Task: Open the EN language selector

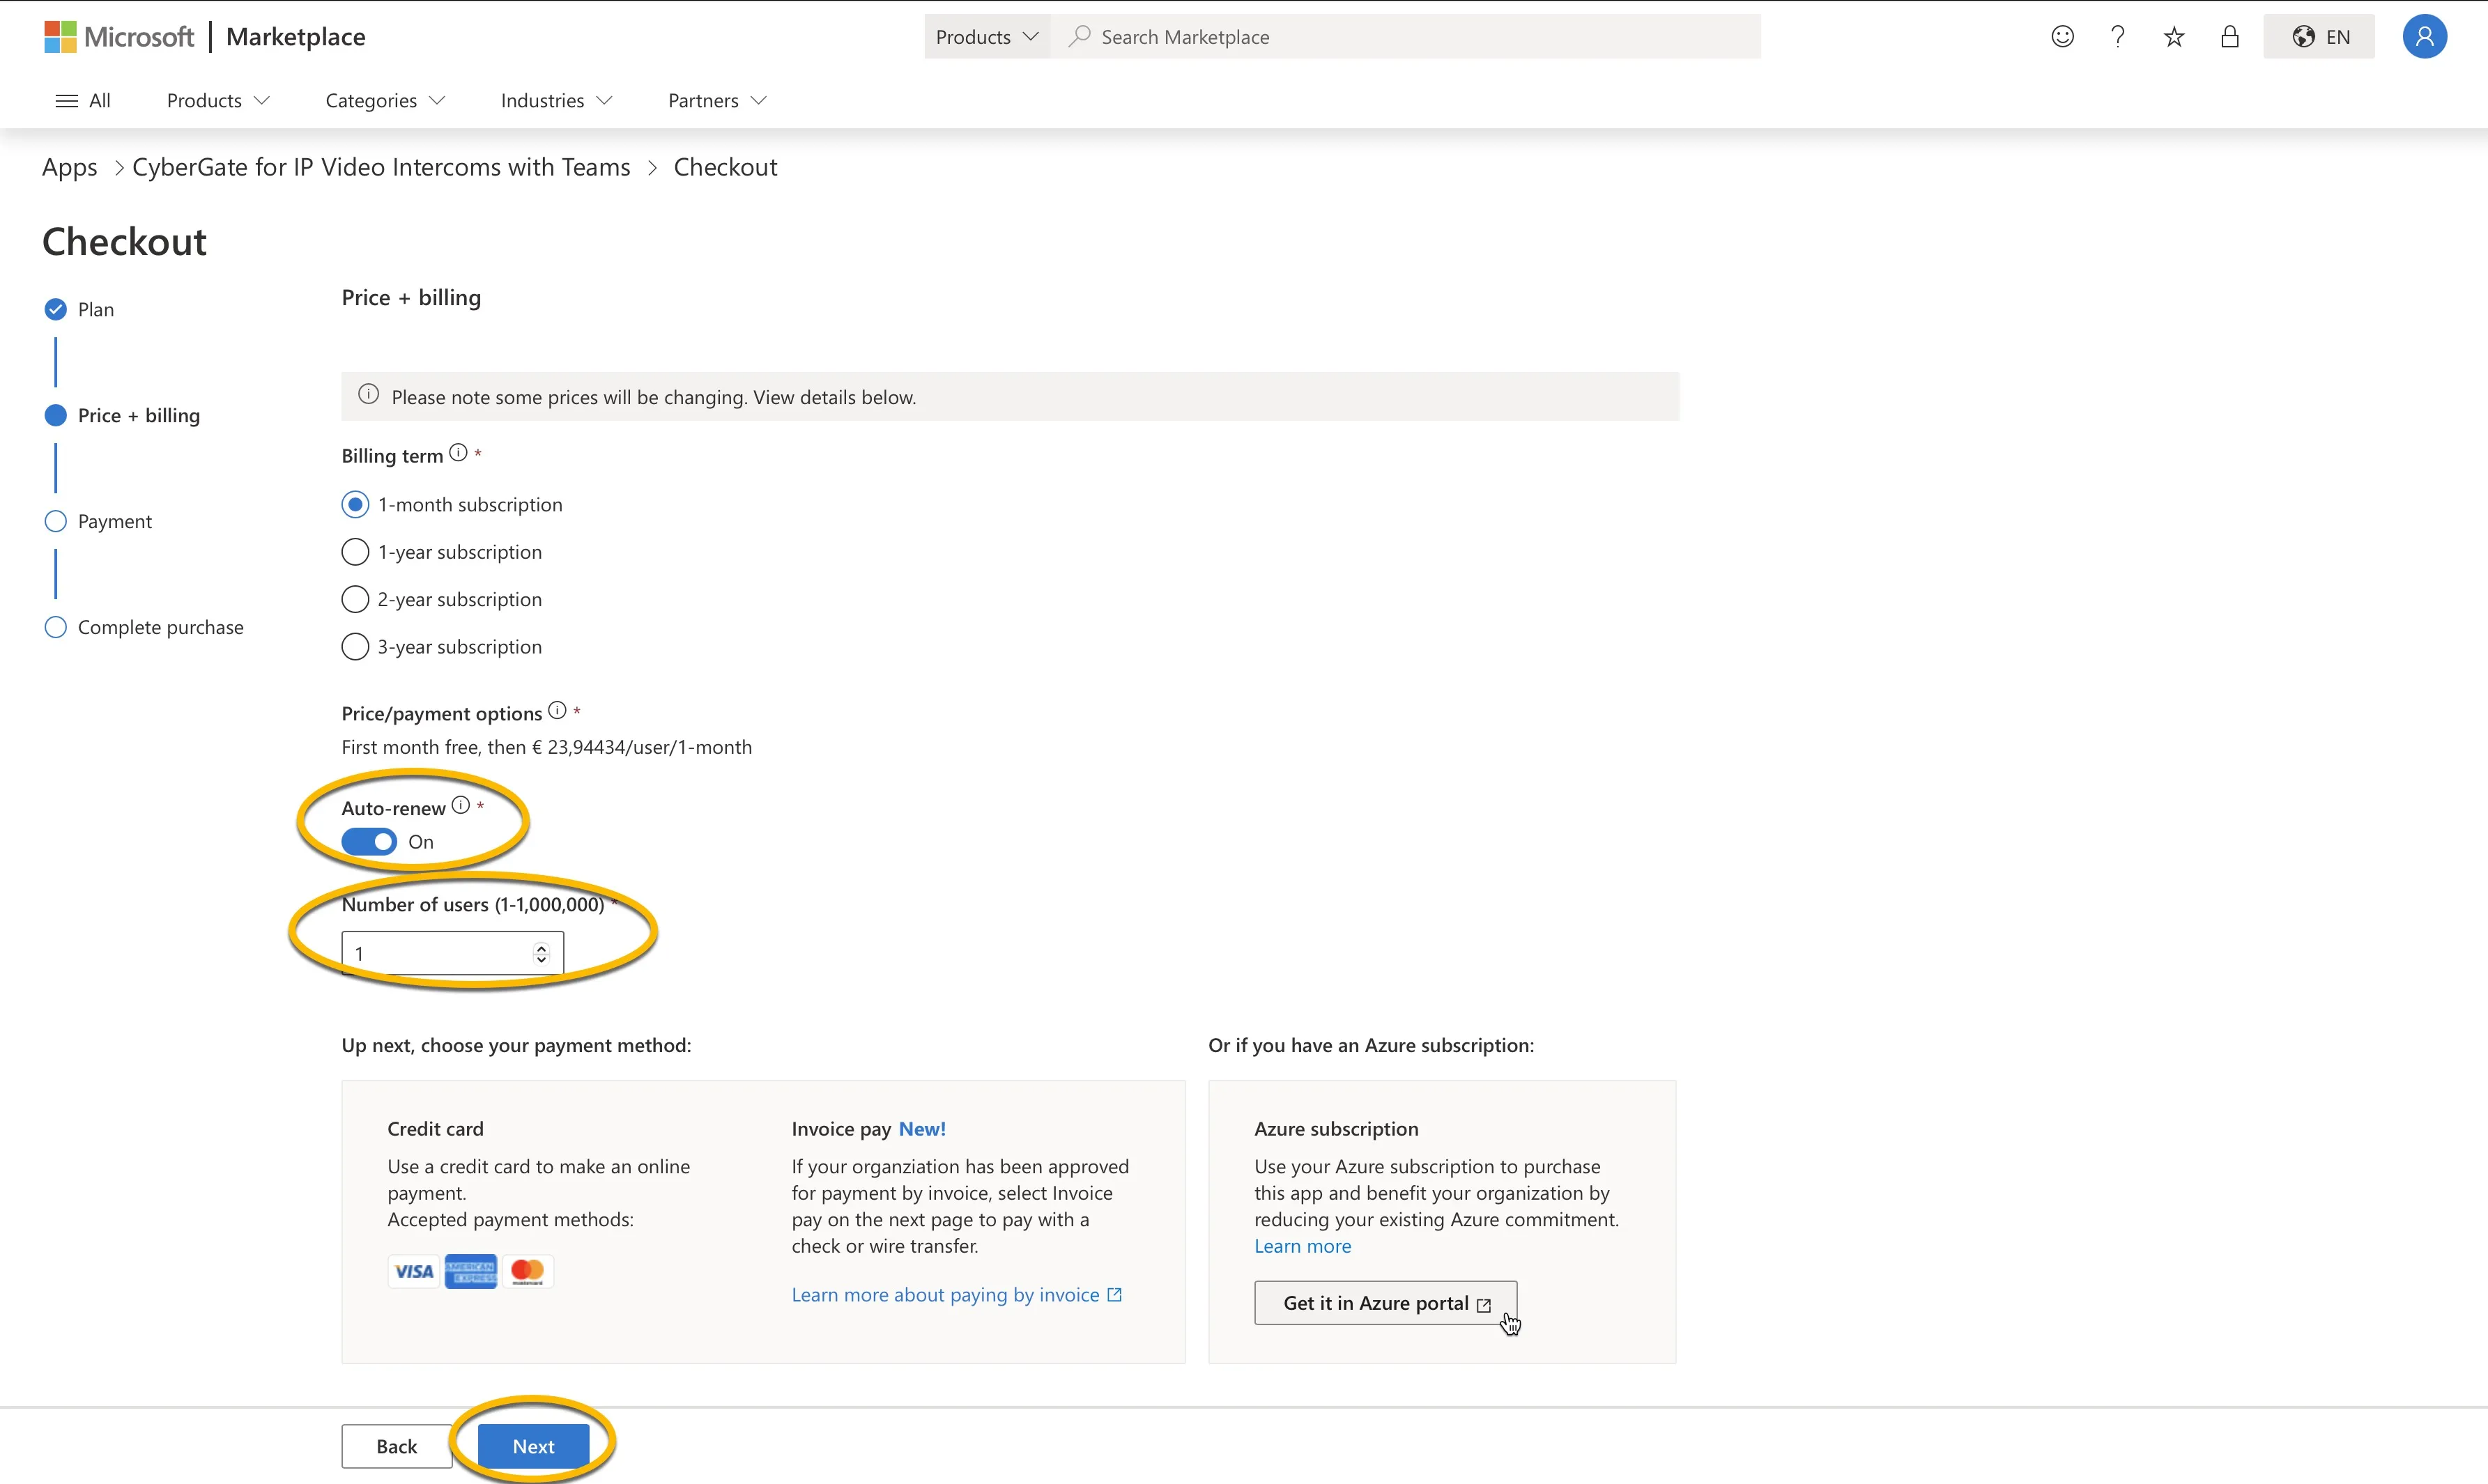Action: (2319, 37)
